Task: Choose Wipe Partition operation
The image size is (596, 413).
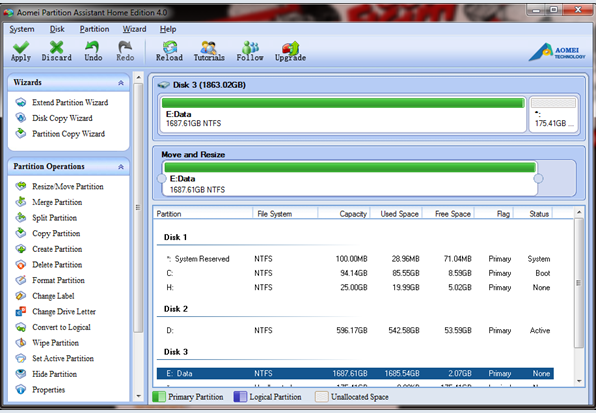Action: pyautogui.click(x=55, y=343)
